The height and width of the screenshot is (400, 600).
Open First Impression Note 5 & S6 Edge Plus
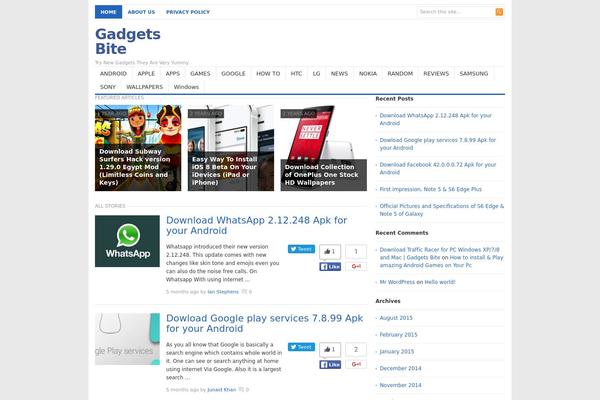pos(430,189)
